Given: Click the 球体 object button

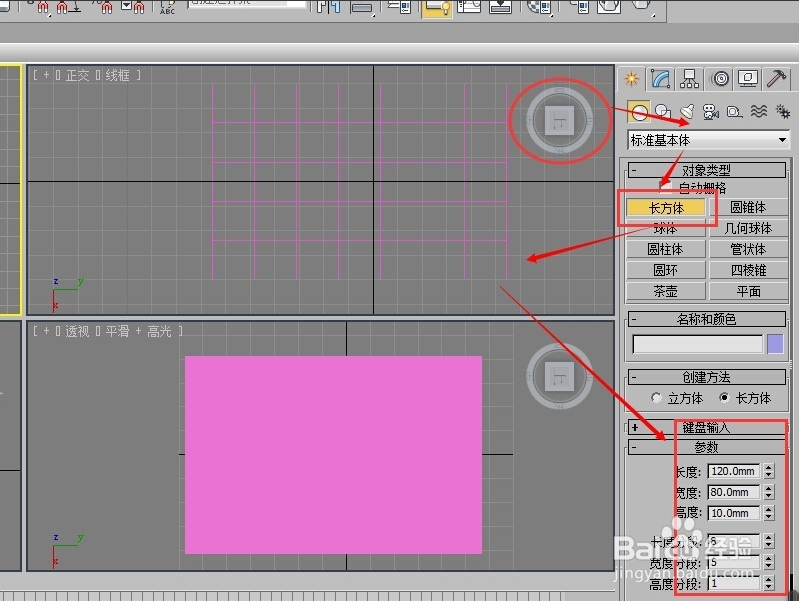Looking at the screenshot, I should pos(665,228).
